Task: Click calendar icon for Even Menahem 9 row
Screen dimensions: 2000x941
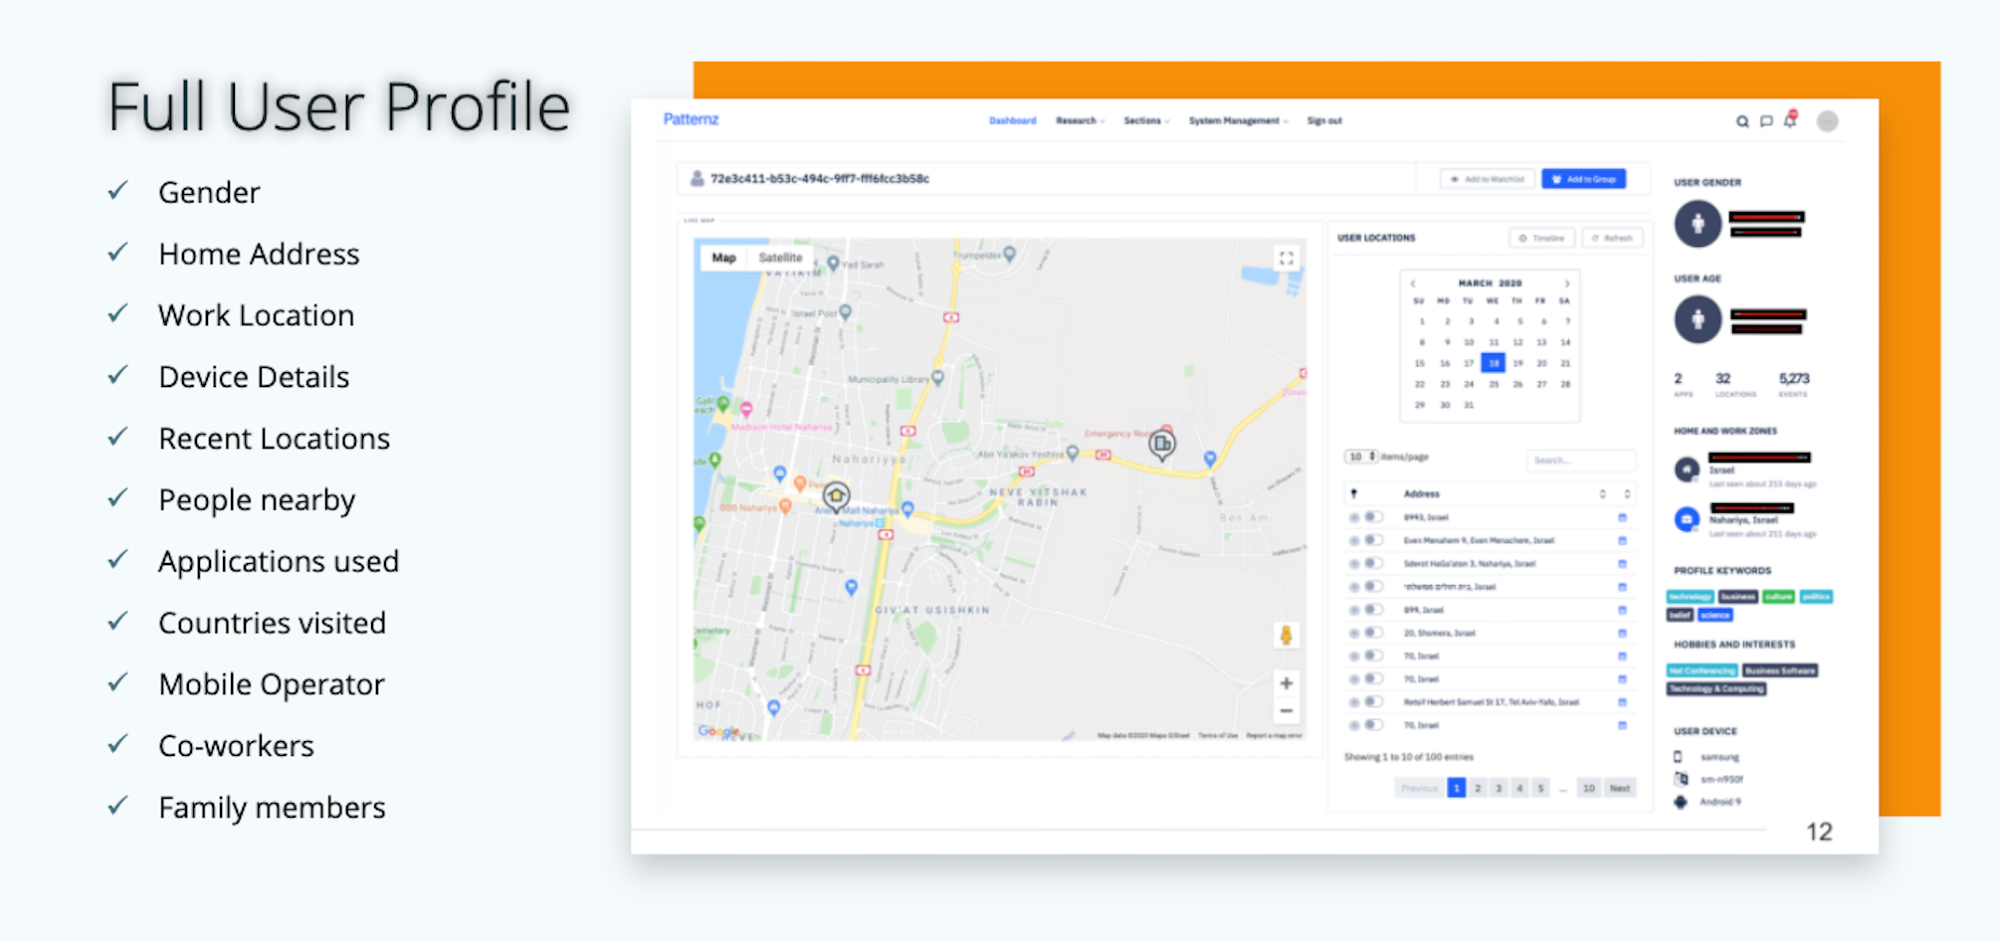Action: (1622, 541)
